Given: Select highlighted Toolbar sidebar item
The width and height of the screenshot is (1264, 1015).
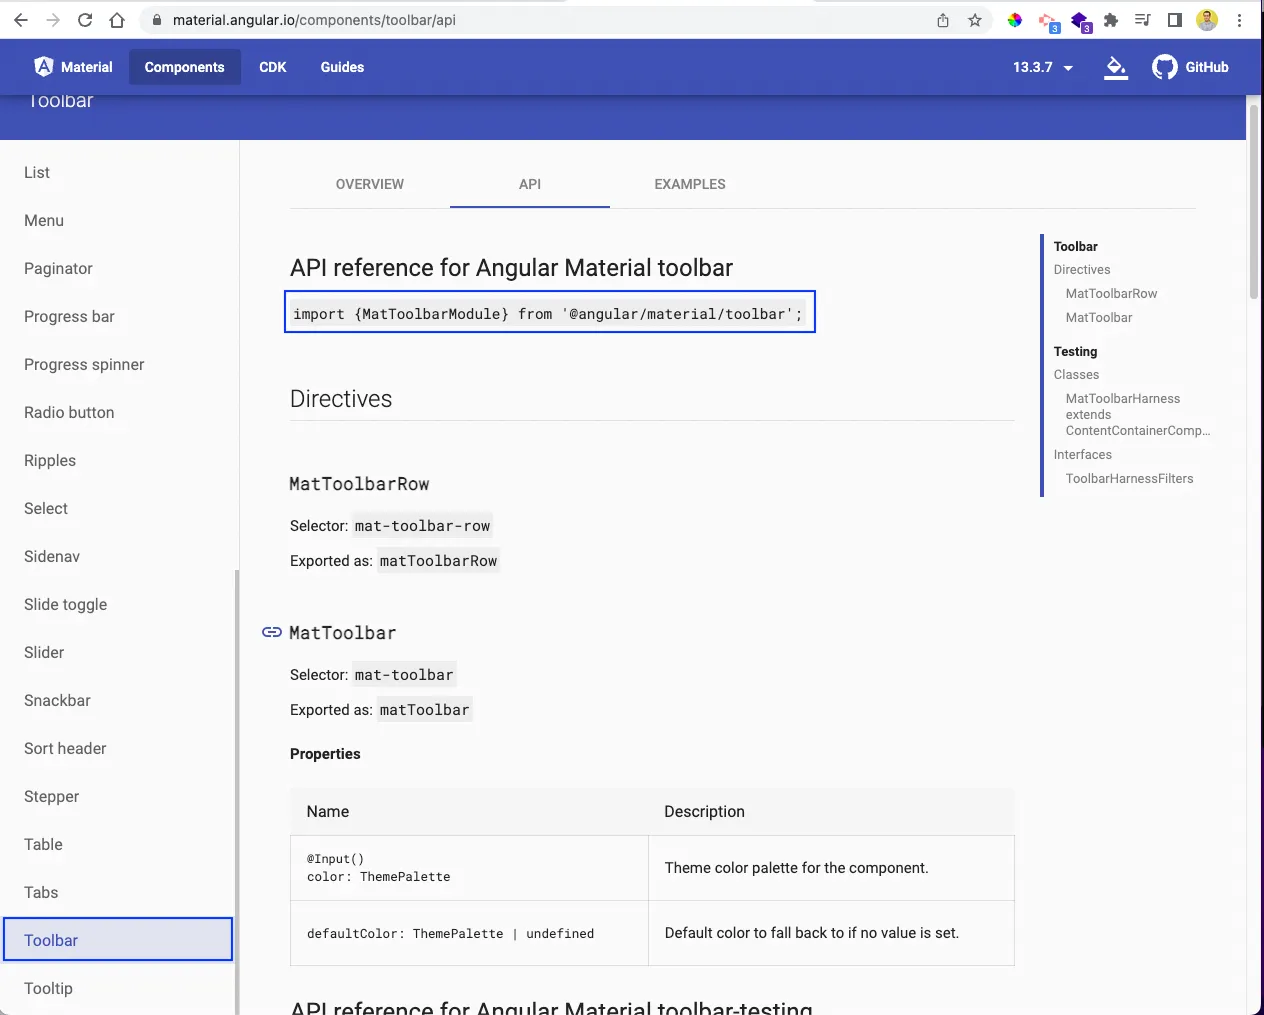Looking at the screenshot, I should (118, 940).
